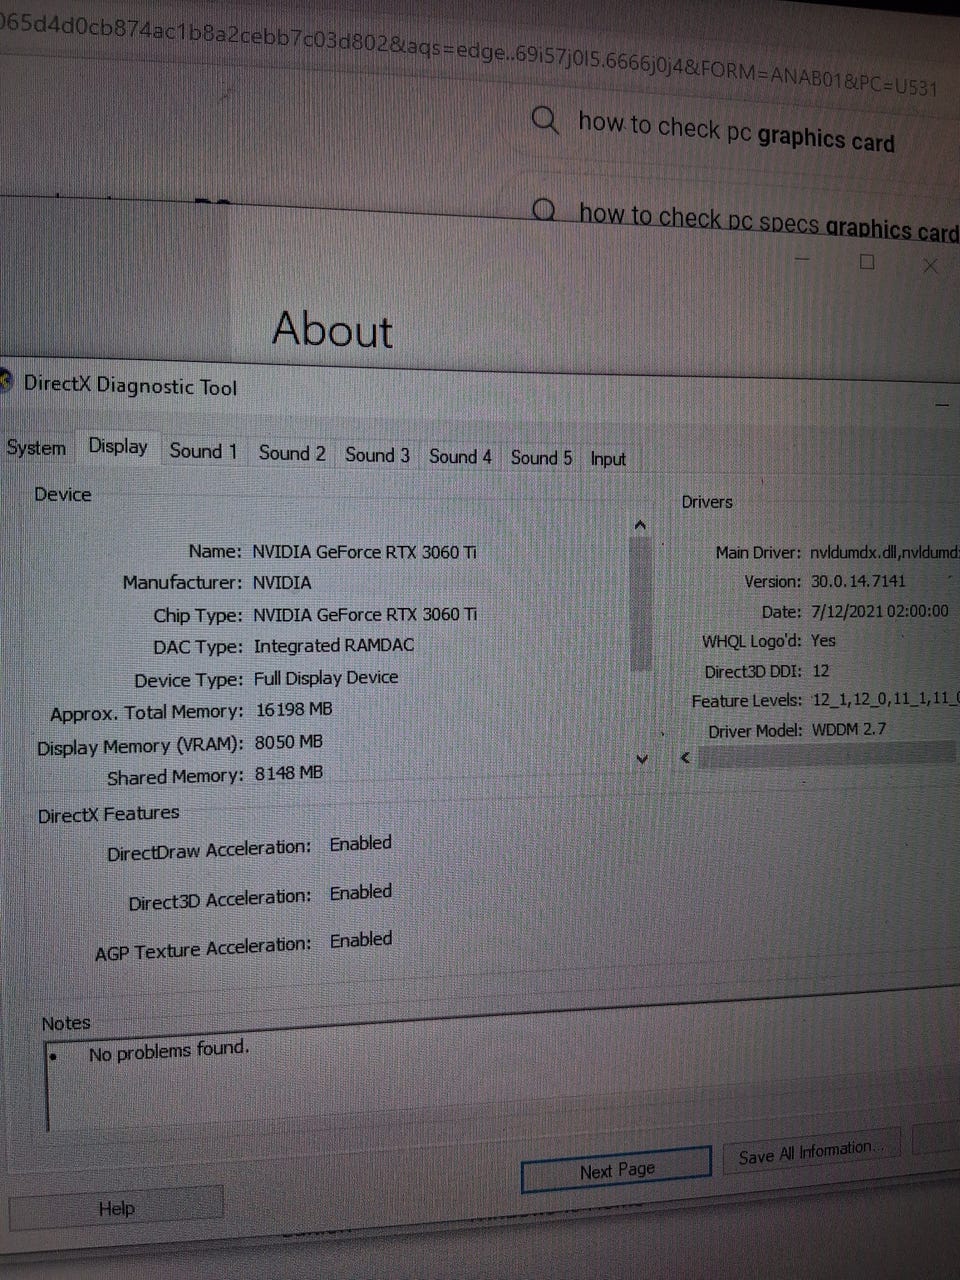Click Approx. Total Memory value 16198 MB

294,710
